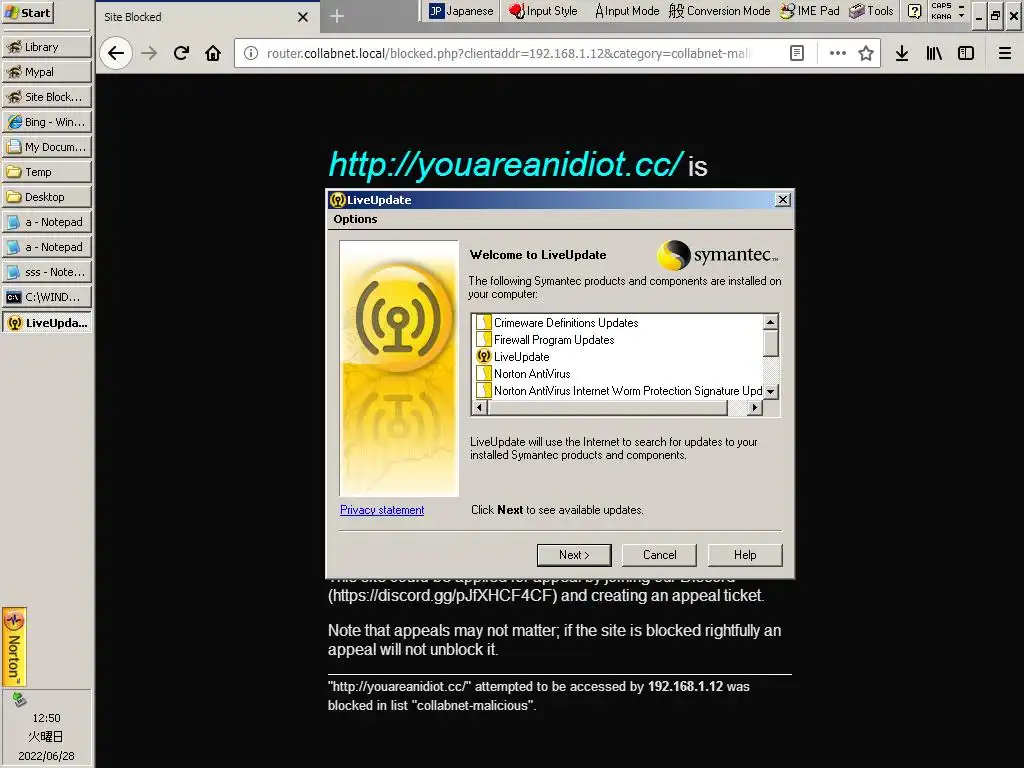Open the browser home page icon
This screenshot has height=768, width=1024.
(213, 54)
